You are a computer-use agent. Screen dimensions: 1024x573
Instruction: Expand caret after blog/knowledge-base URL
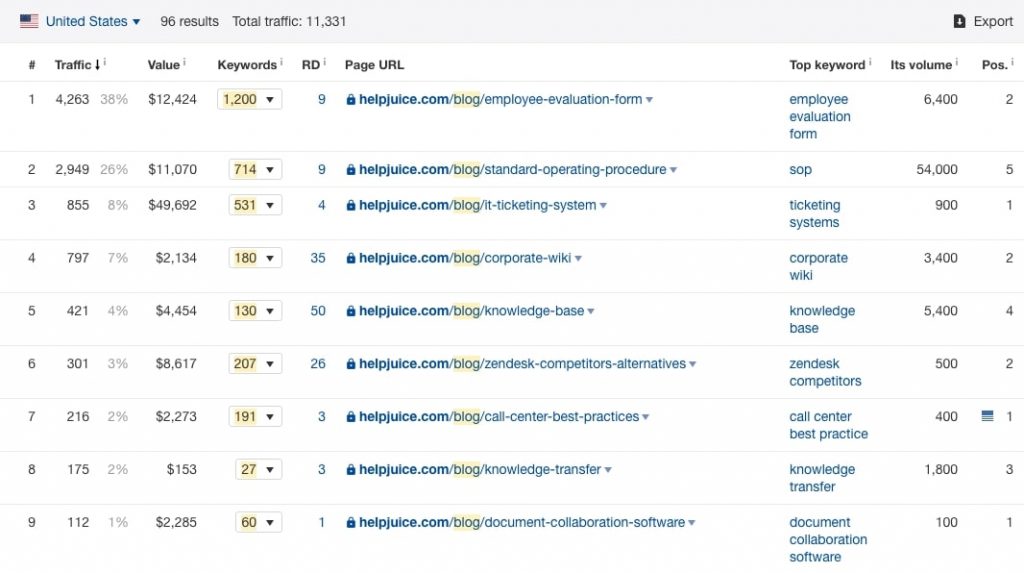(590, 312)
